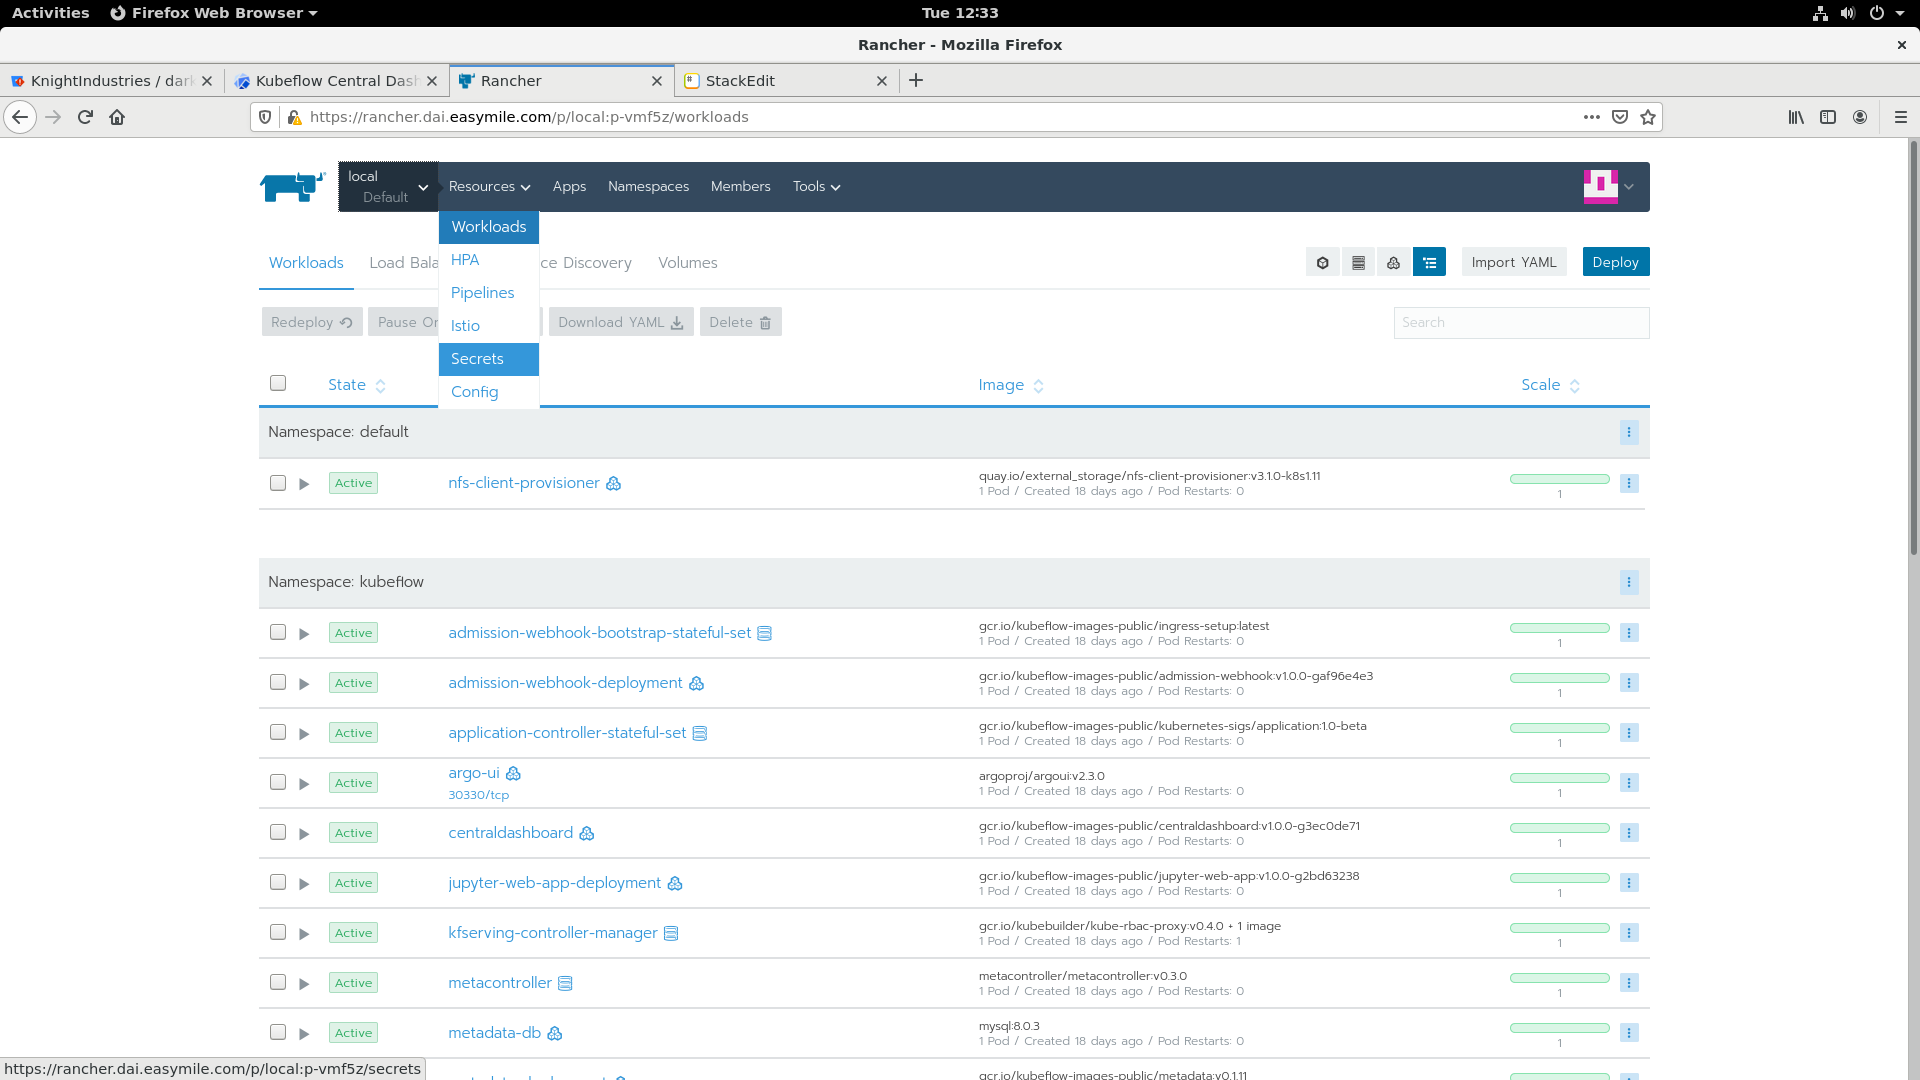The image size is (1920, 1080).
Task: Tick checkbox for argo-ui workload
Action: (278, 782)
